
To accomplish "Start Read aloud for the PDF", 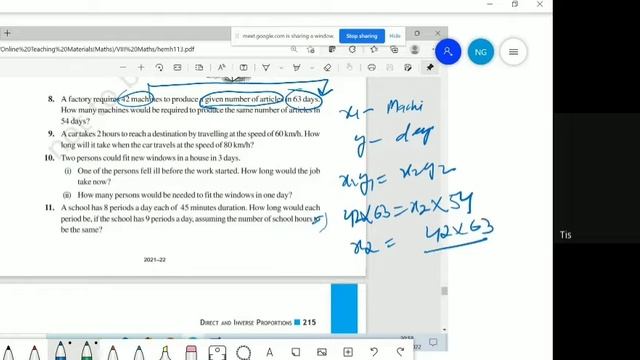I will coord(222,67).
